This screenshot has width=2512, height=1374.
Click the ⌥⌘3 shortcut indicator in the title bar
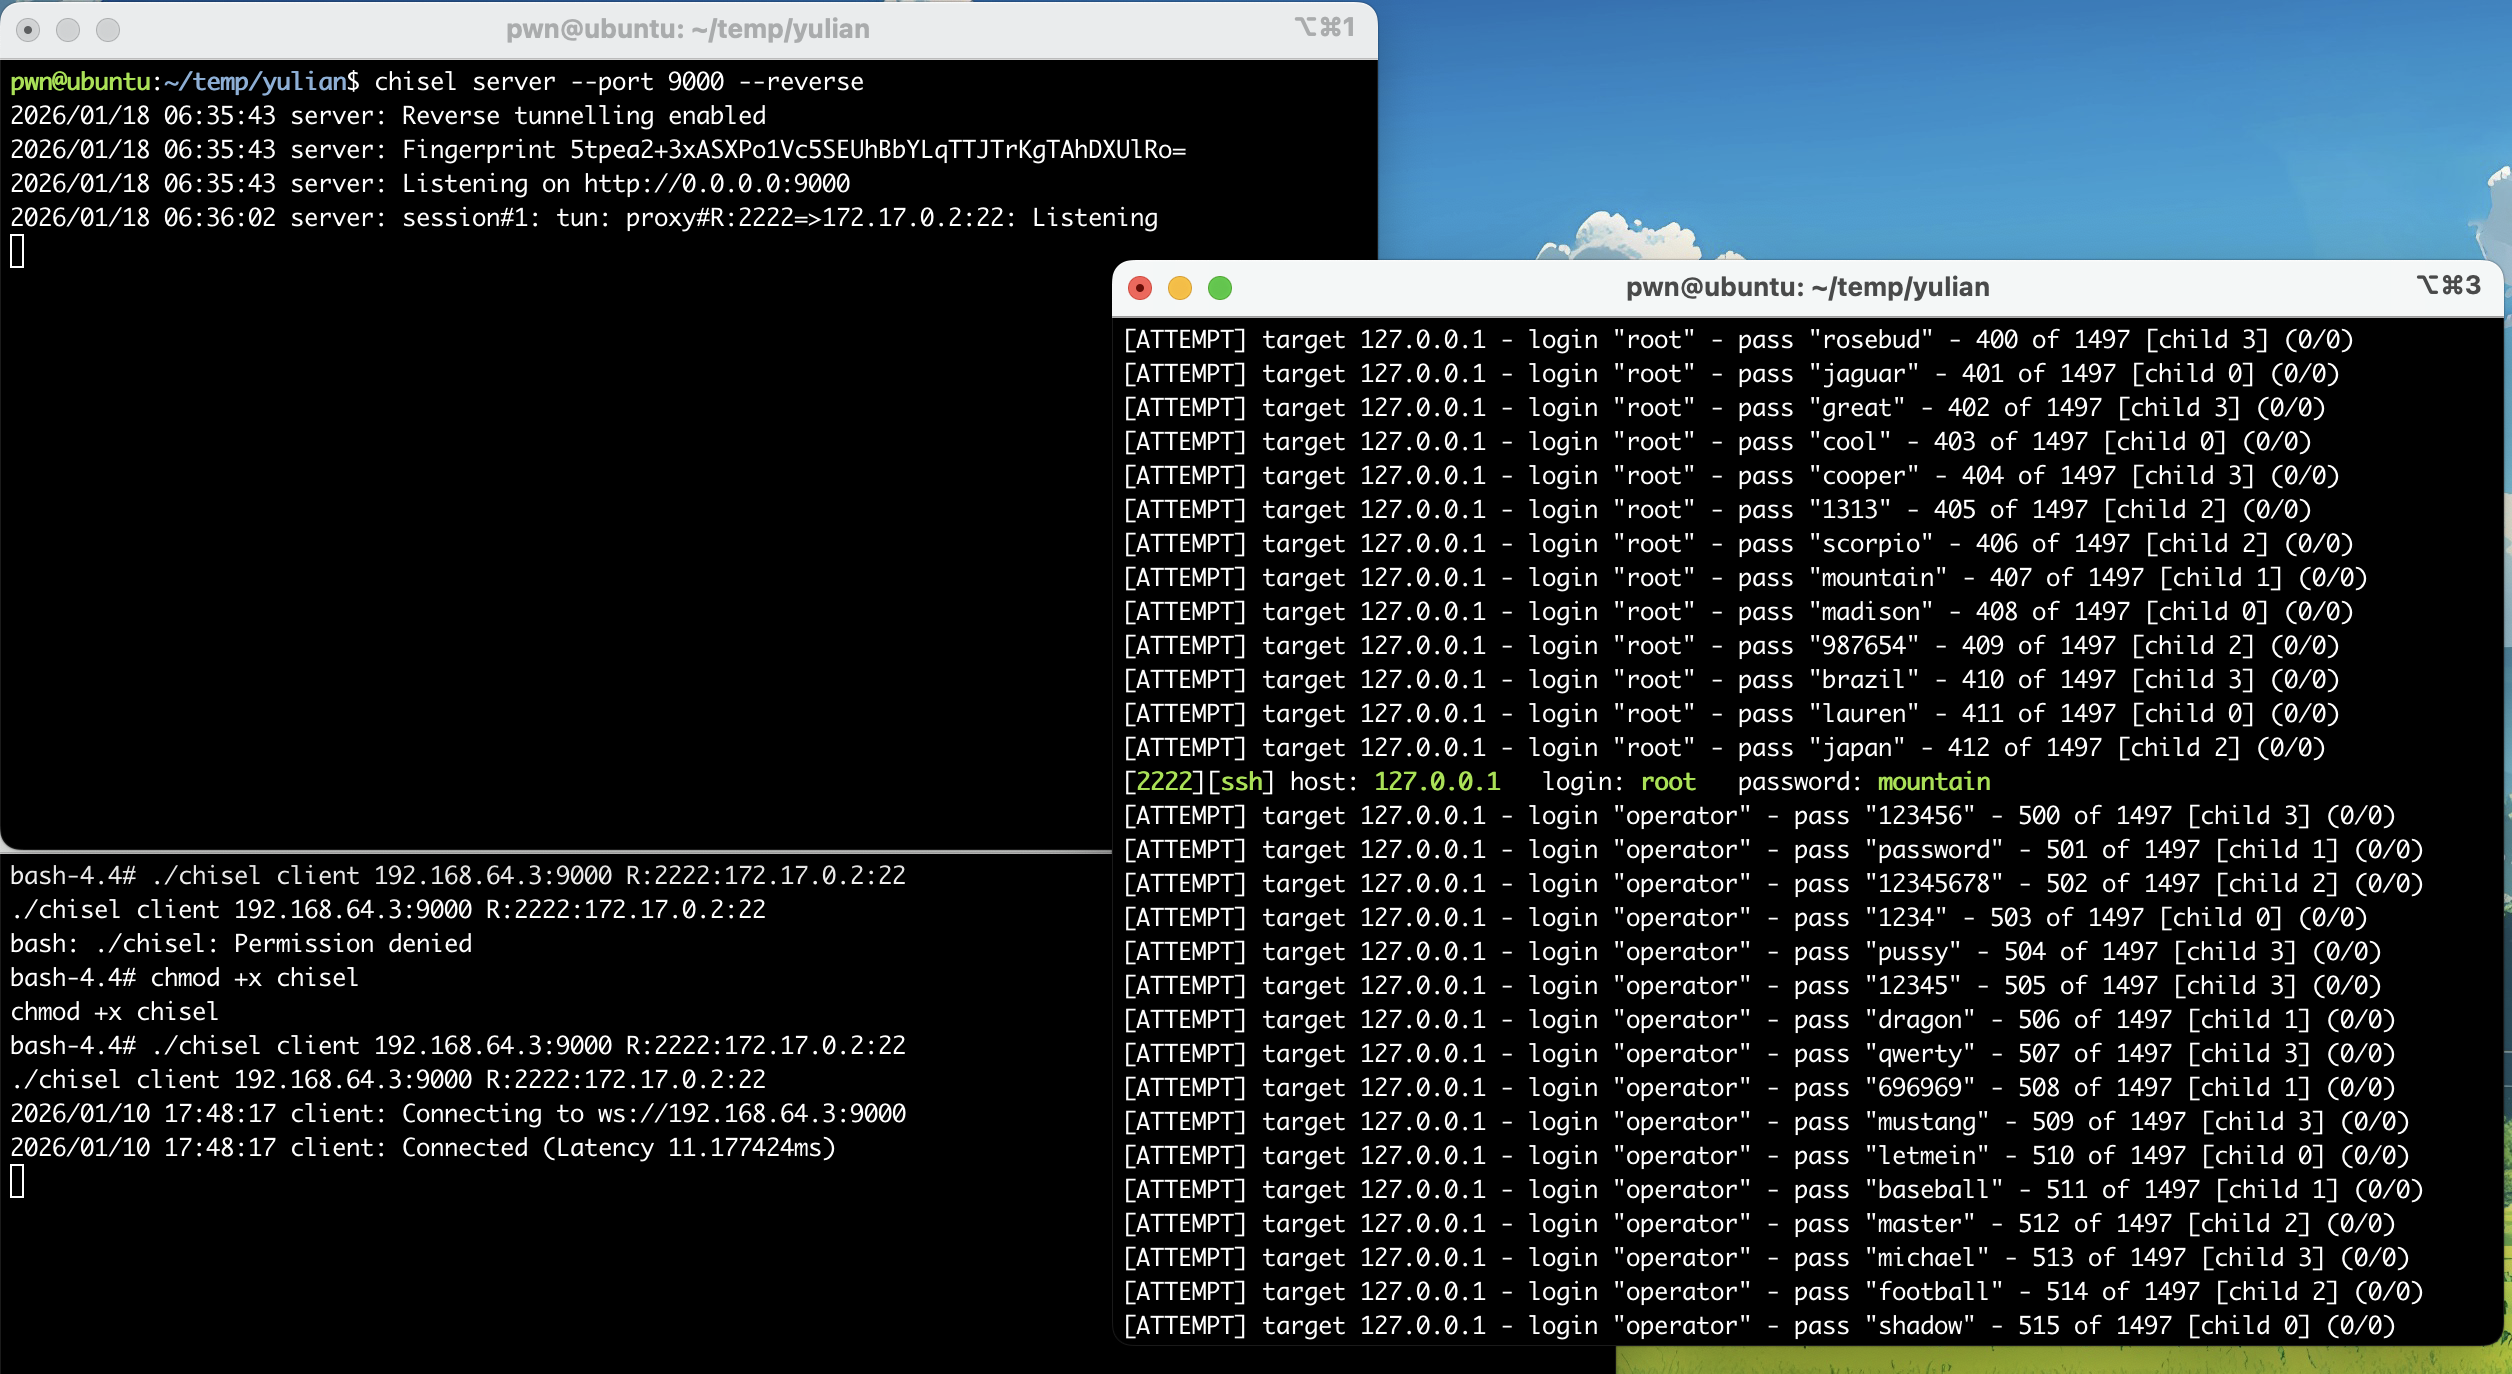[2449, 286]
